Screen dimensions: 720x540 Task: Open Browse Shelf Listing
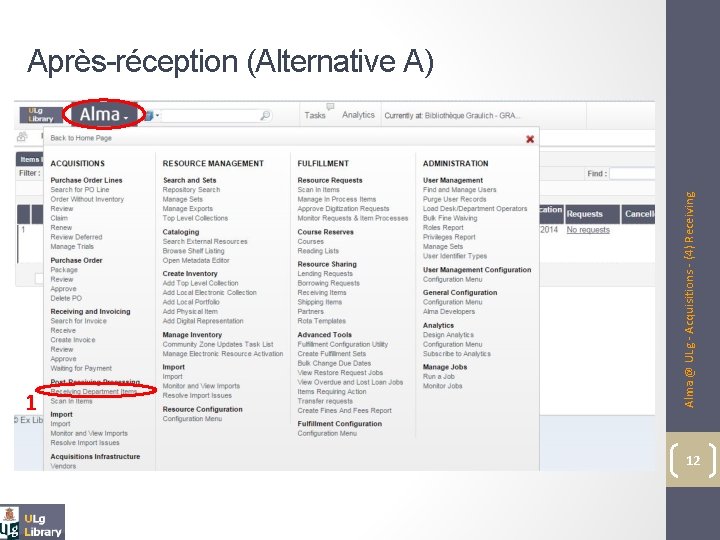[x=193, y=251]
